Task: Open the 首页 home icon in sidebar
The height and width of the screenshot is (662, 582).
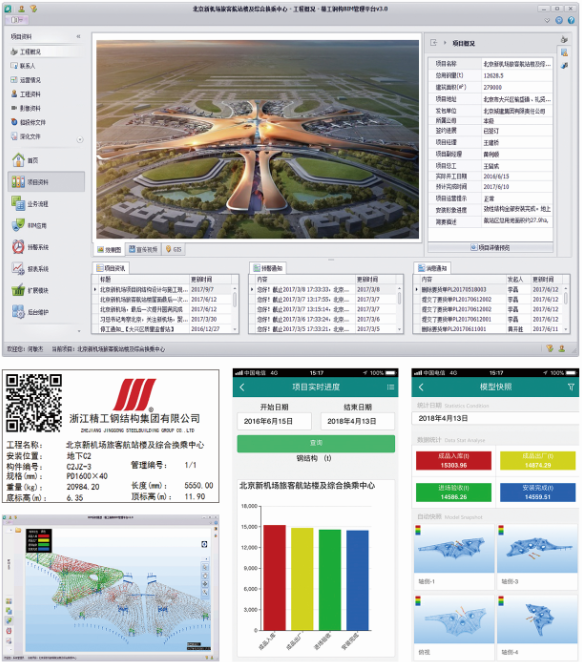Action: point(18,160)
